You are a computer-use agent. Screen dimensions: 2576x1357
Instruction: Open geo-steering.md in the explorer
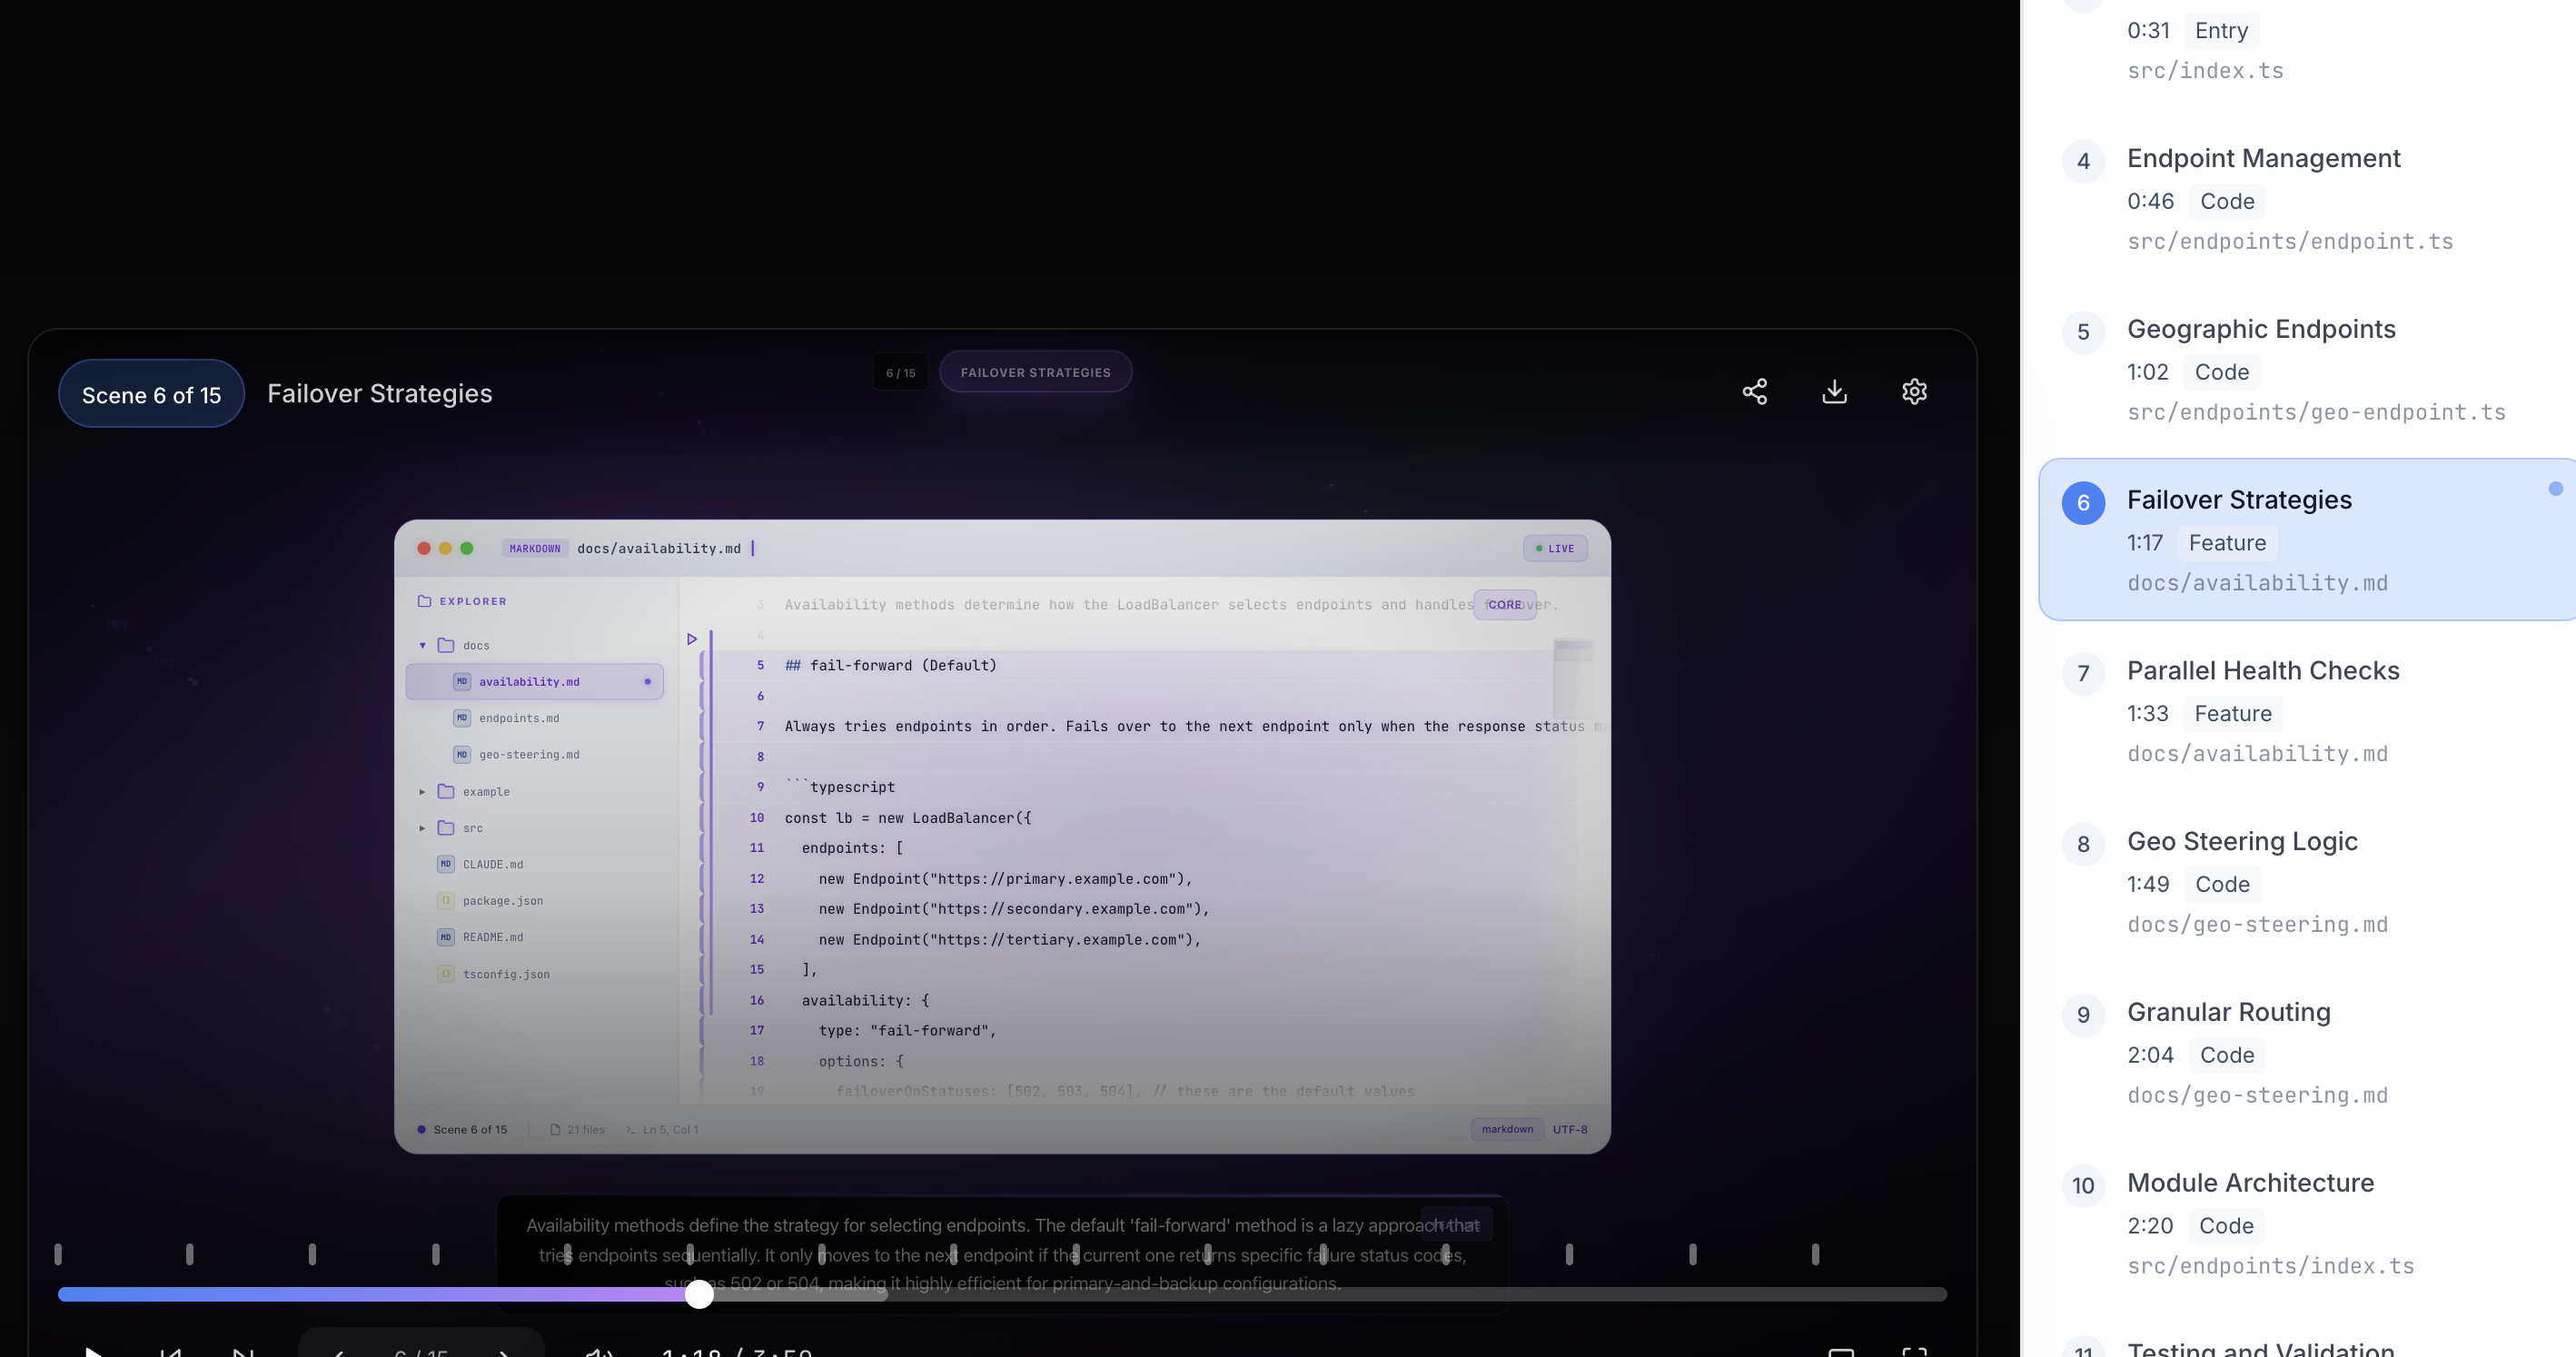click(x=528, y=755)
